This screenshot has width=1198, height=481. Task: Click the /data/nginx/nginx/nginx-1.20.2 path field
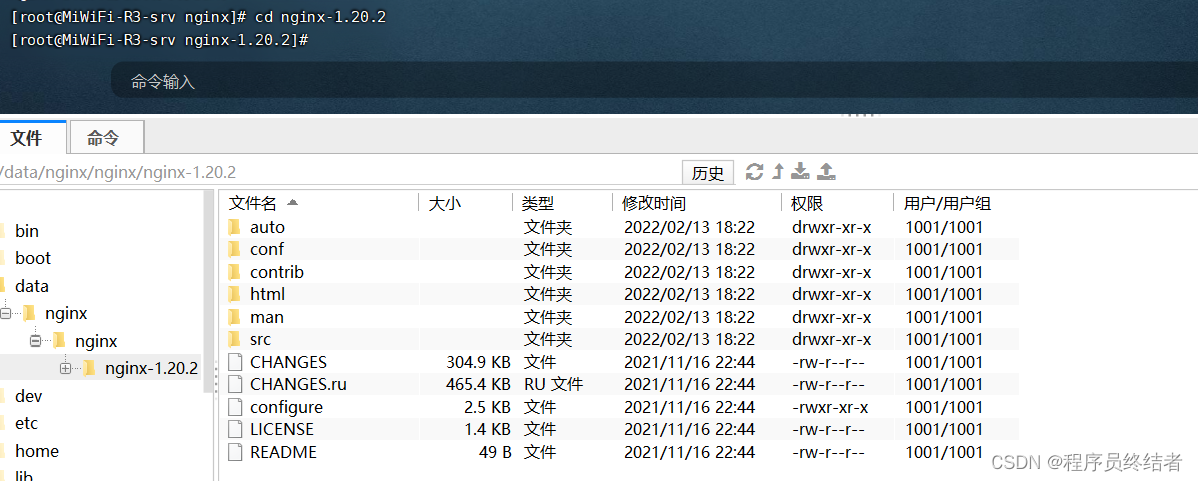pos(340,172)
